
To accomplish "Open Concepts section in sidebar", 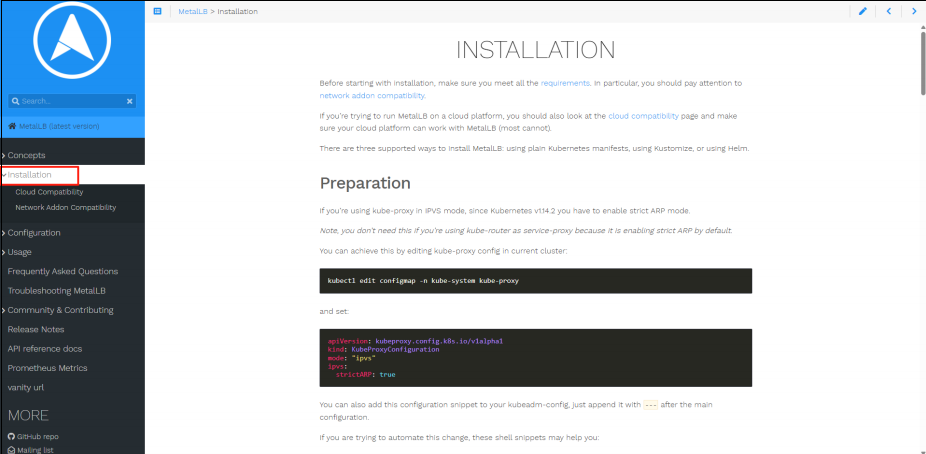I will [x=27, y=155].
